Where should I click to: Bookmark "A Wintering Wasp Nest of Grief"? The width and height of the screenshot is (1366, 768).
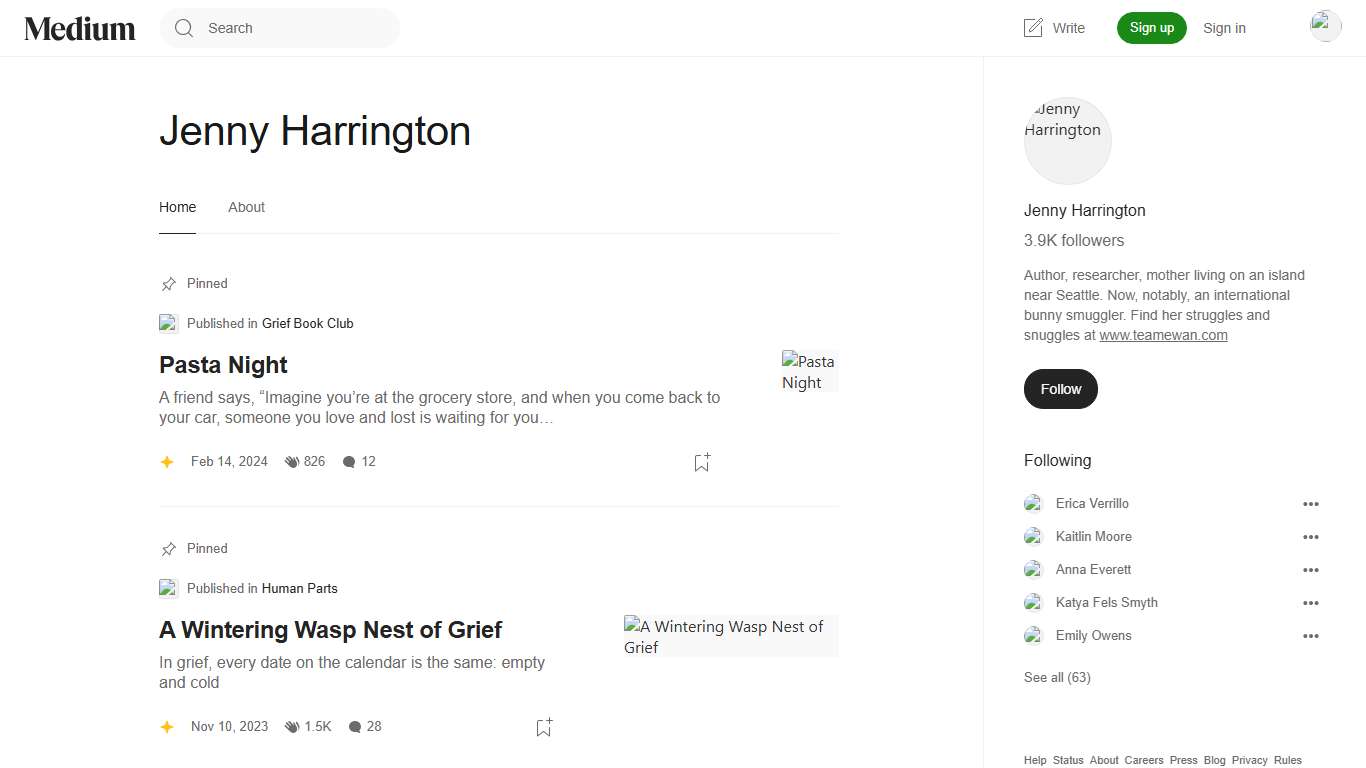[x=543, y=727]
